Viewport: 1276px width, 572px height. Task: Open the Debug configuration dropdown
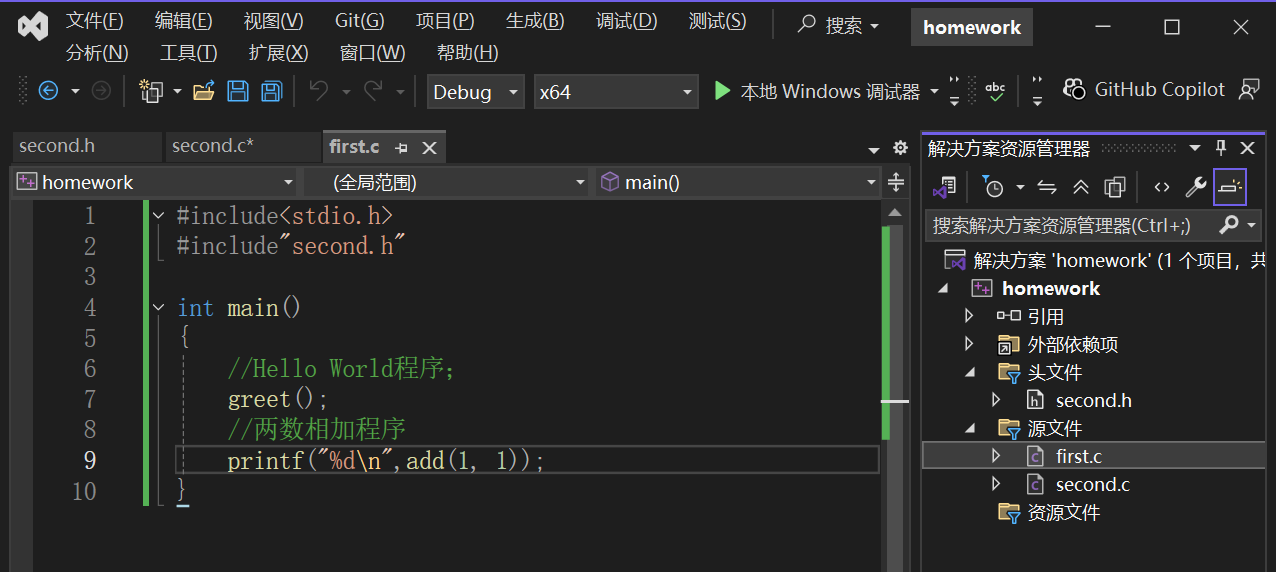coord(475,92)
